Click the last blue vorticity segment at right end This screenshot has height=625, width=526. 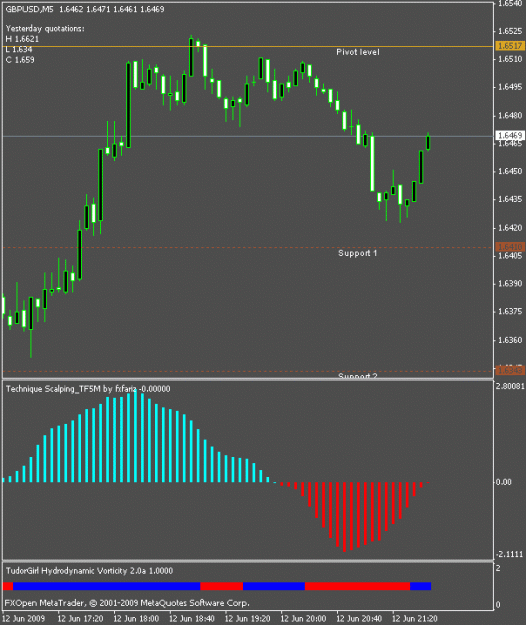coord(420,586)
